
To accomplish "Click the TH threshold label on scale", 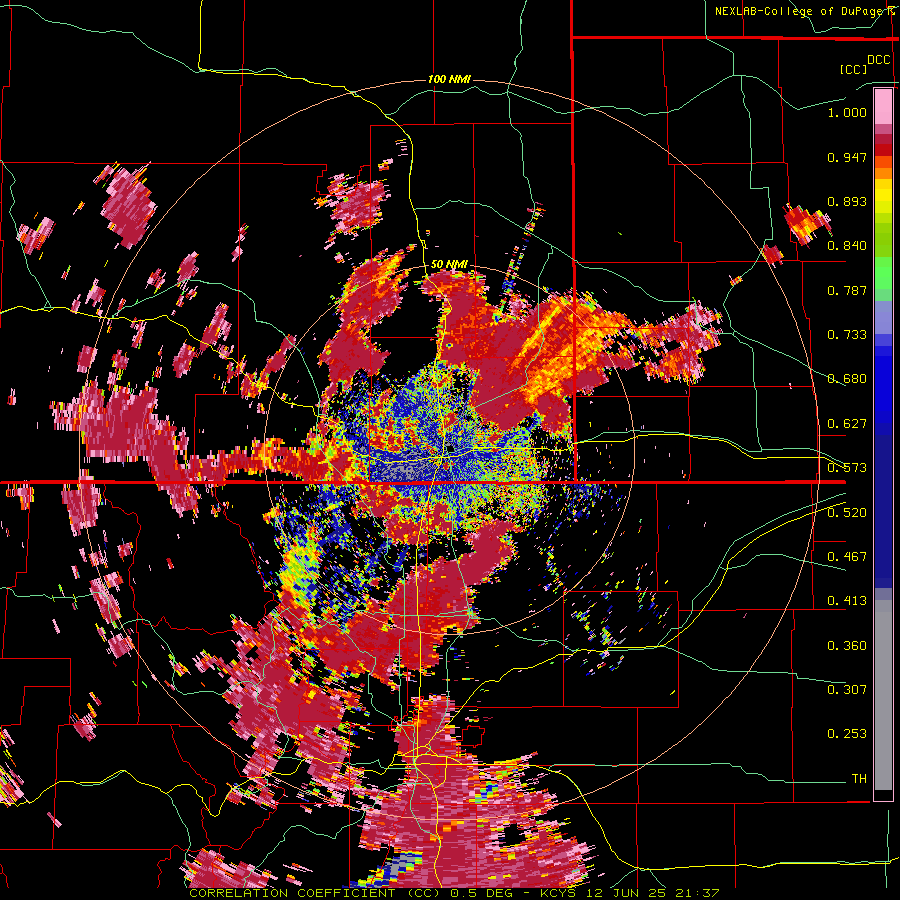I will click(x=859, y=779).
